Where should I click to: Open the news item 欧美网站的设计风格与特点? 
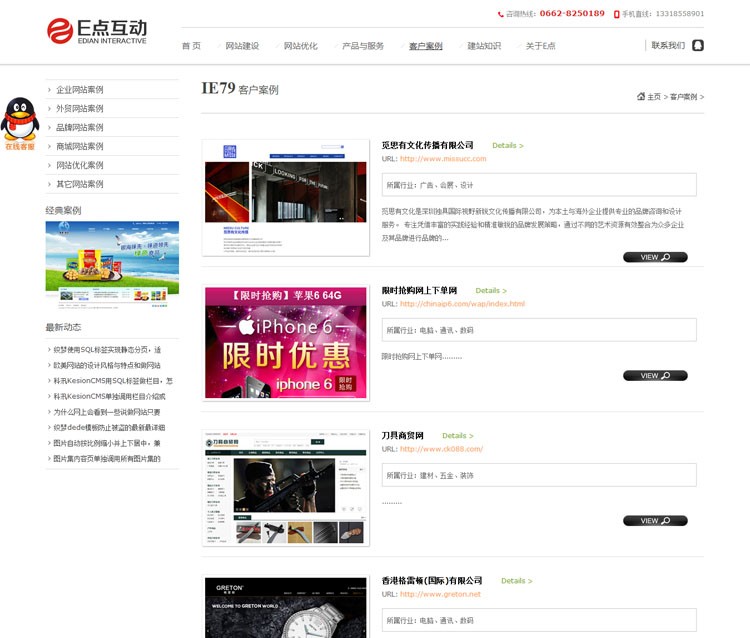107,365
